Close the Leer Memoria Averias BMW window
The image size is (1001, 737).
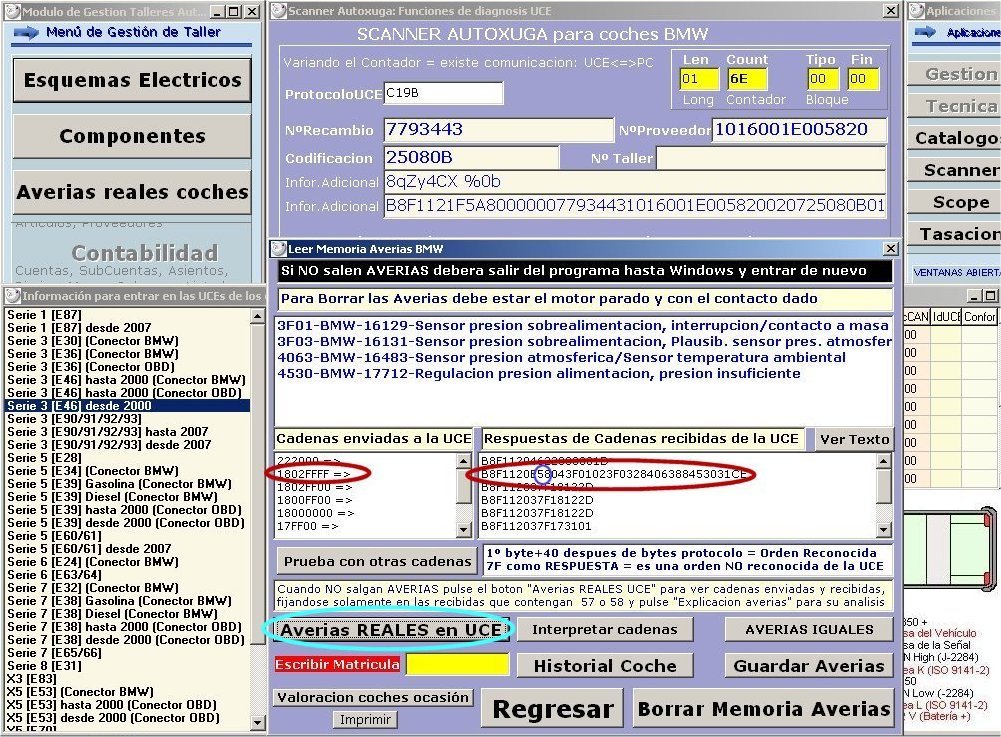tap(891, 248)
